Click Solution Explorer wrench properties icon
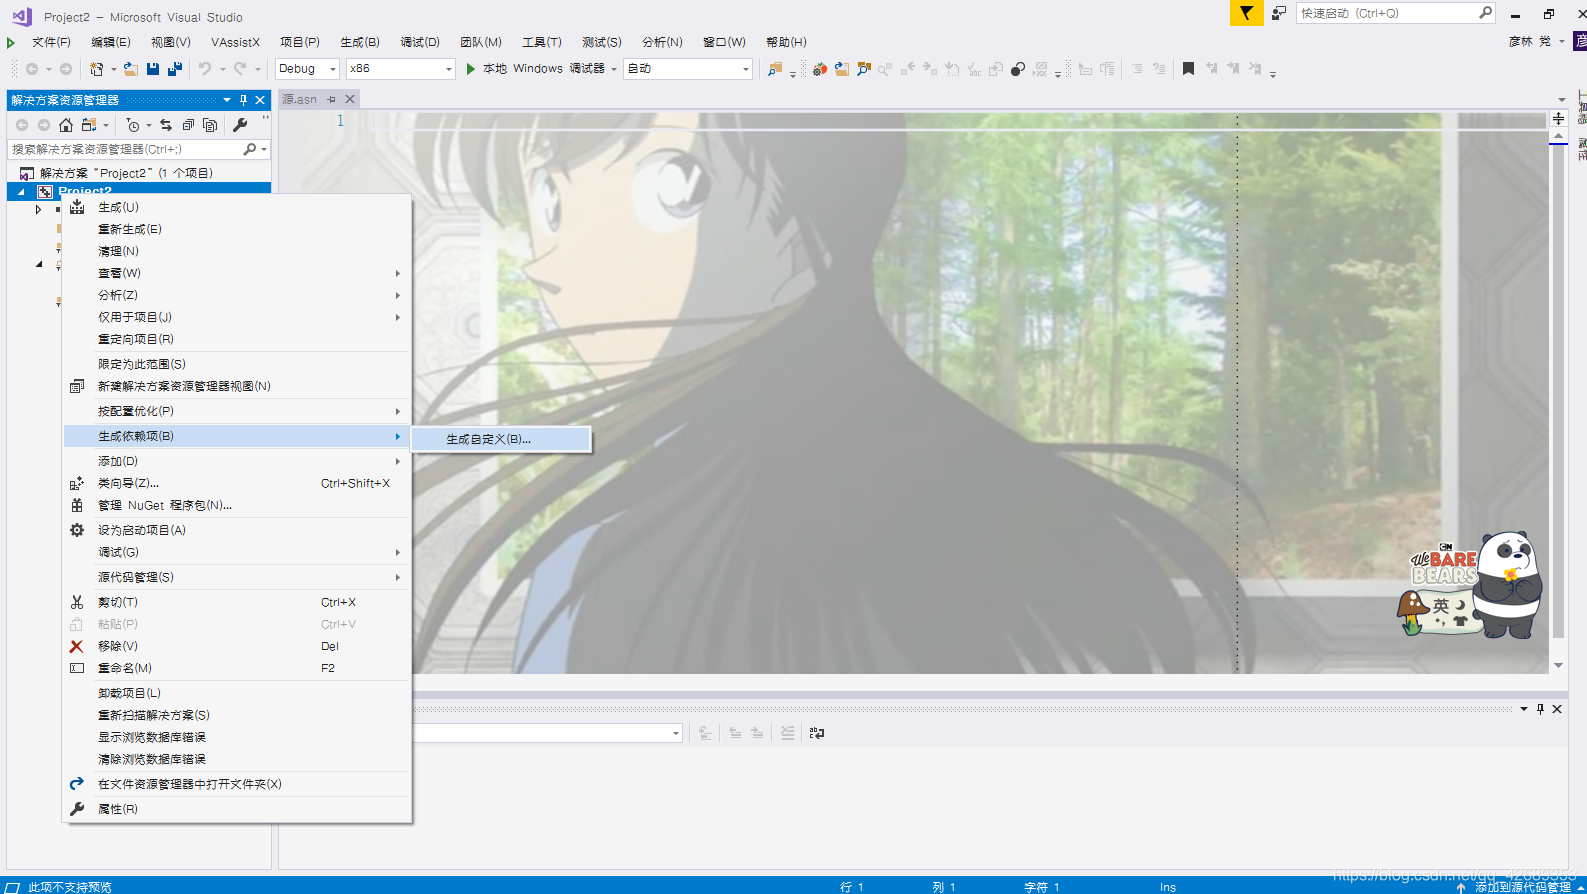The image size is (1587, 894). coord(240,125)
